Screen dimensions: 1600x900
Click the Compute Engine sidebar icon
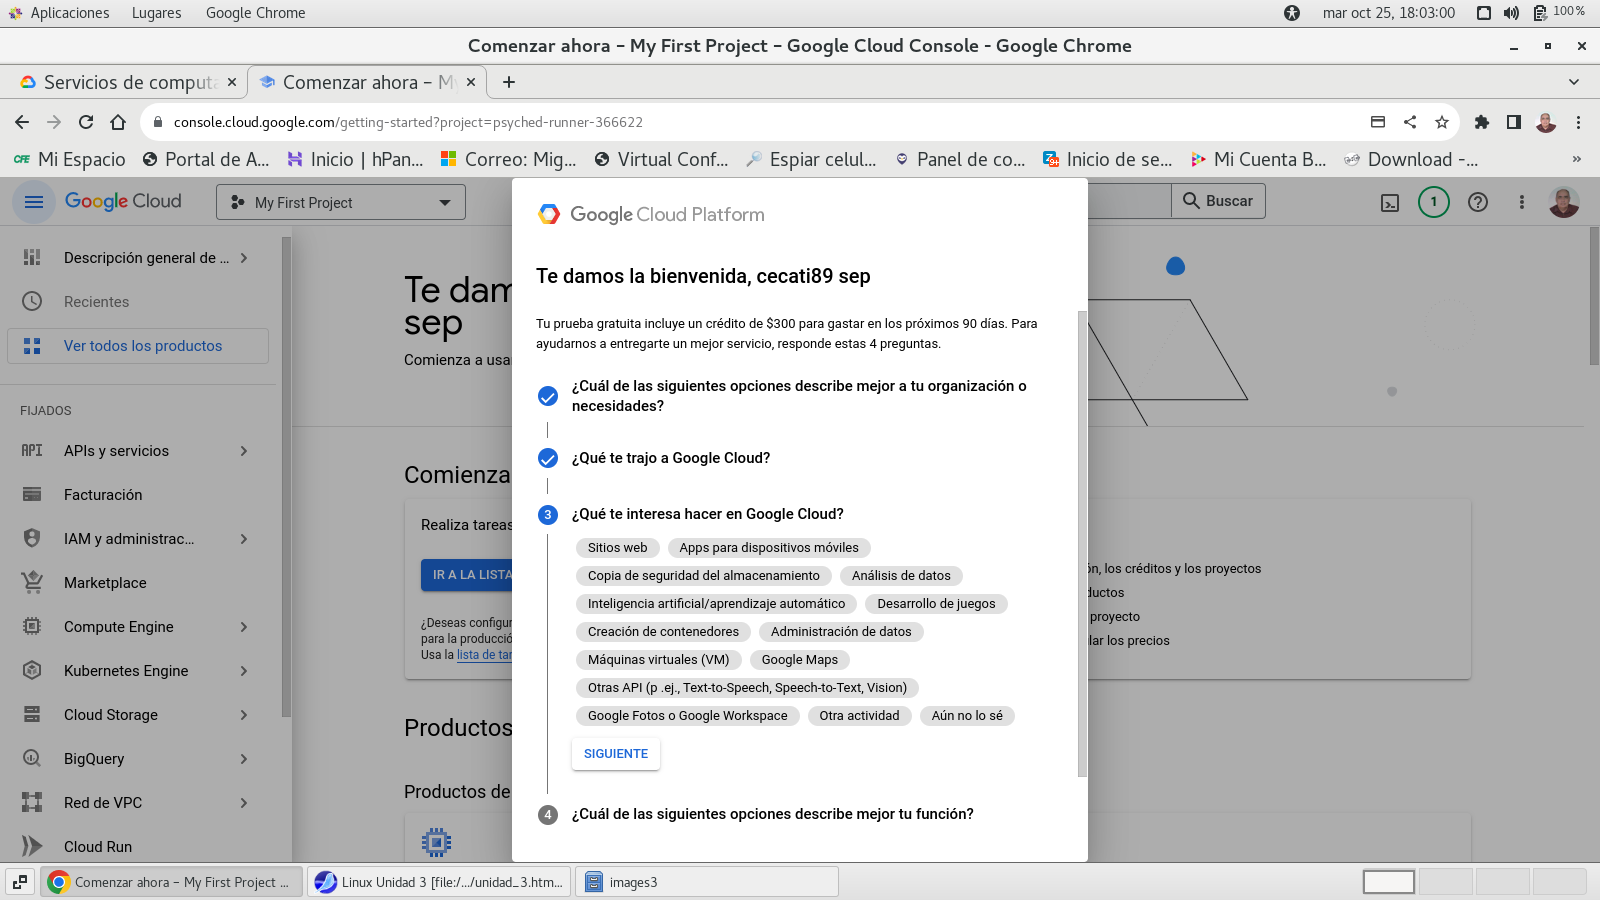32,627
